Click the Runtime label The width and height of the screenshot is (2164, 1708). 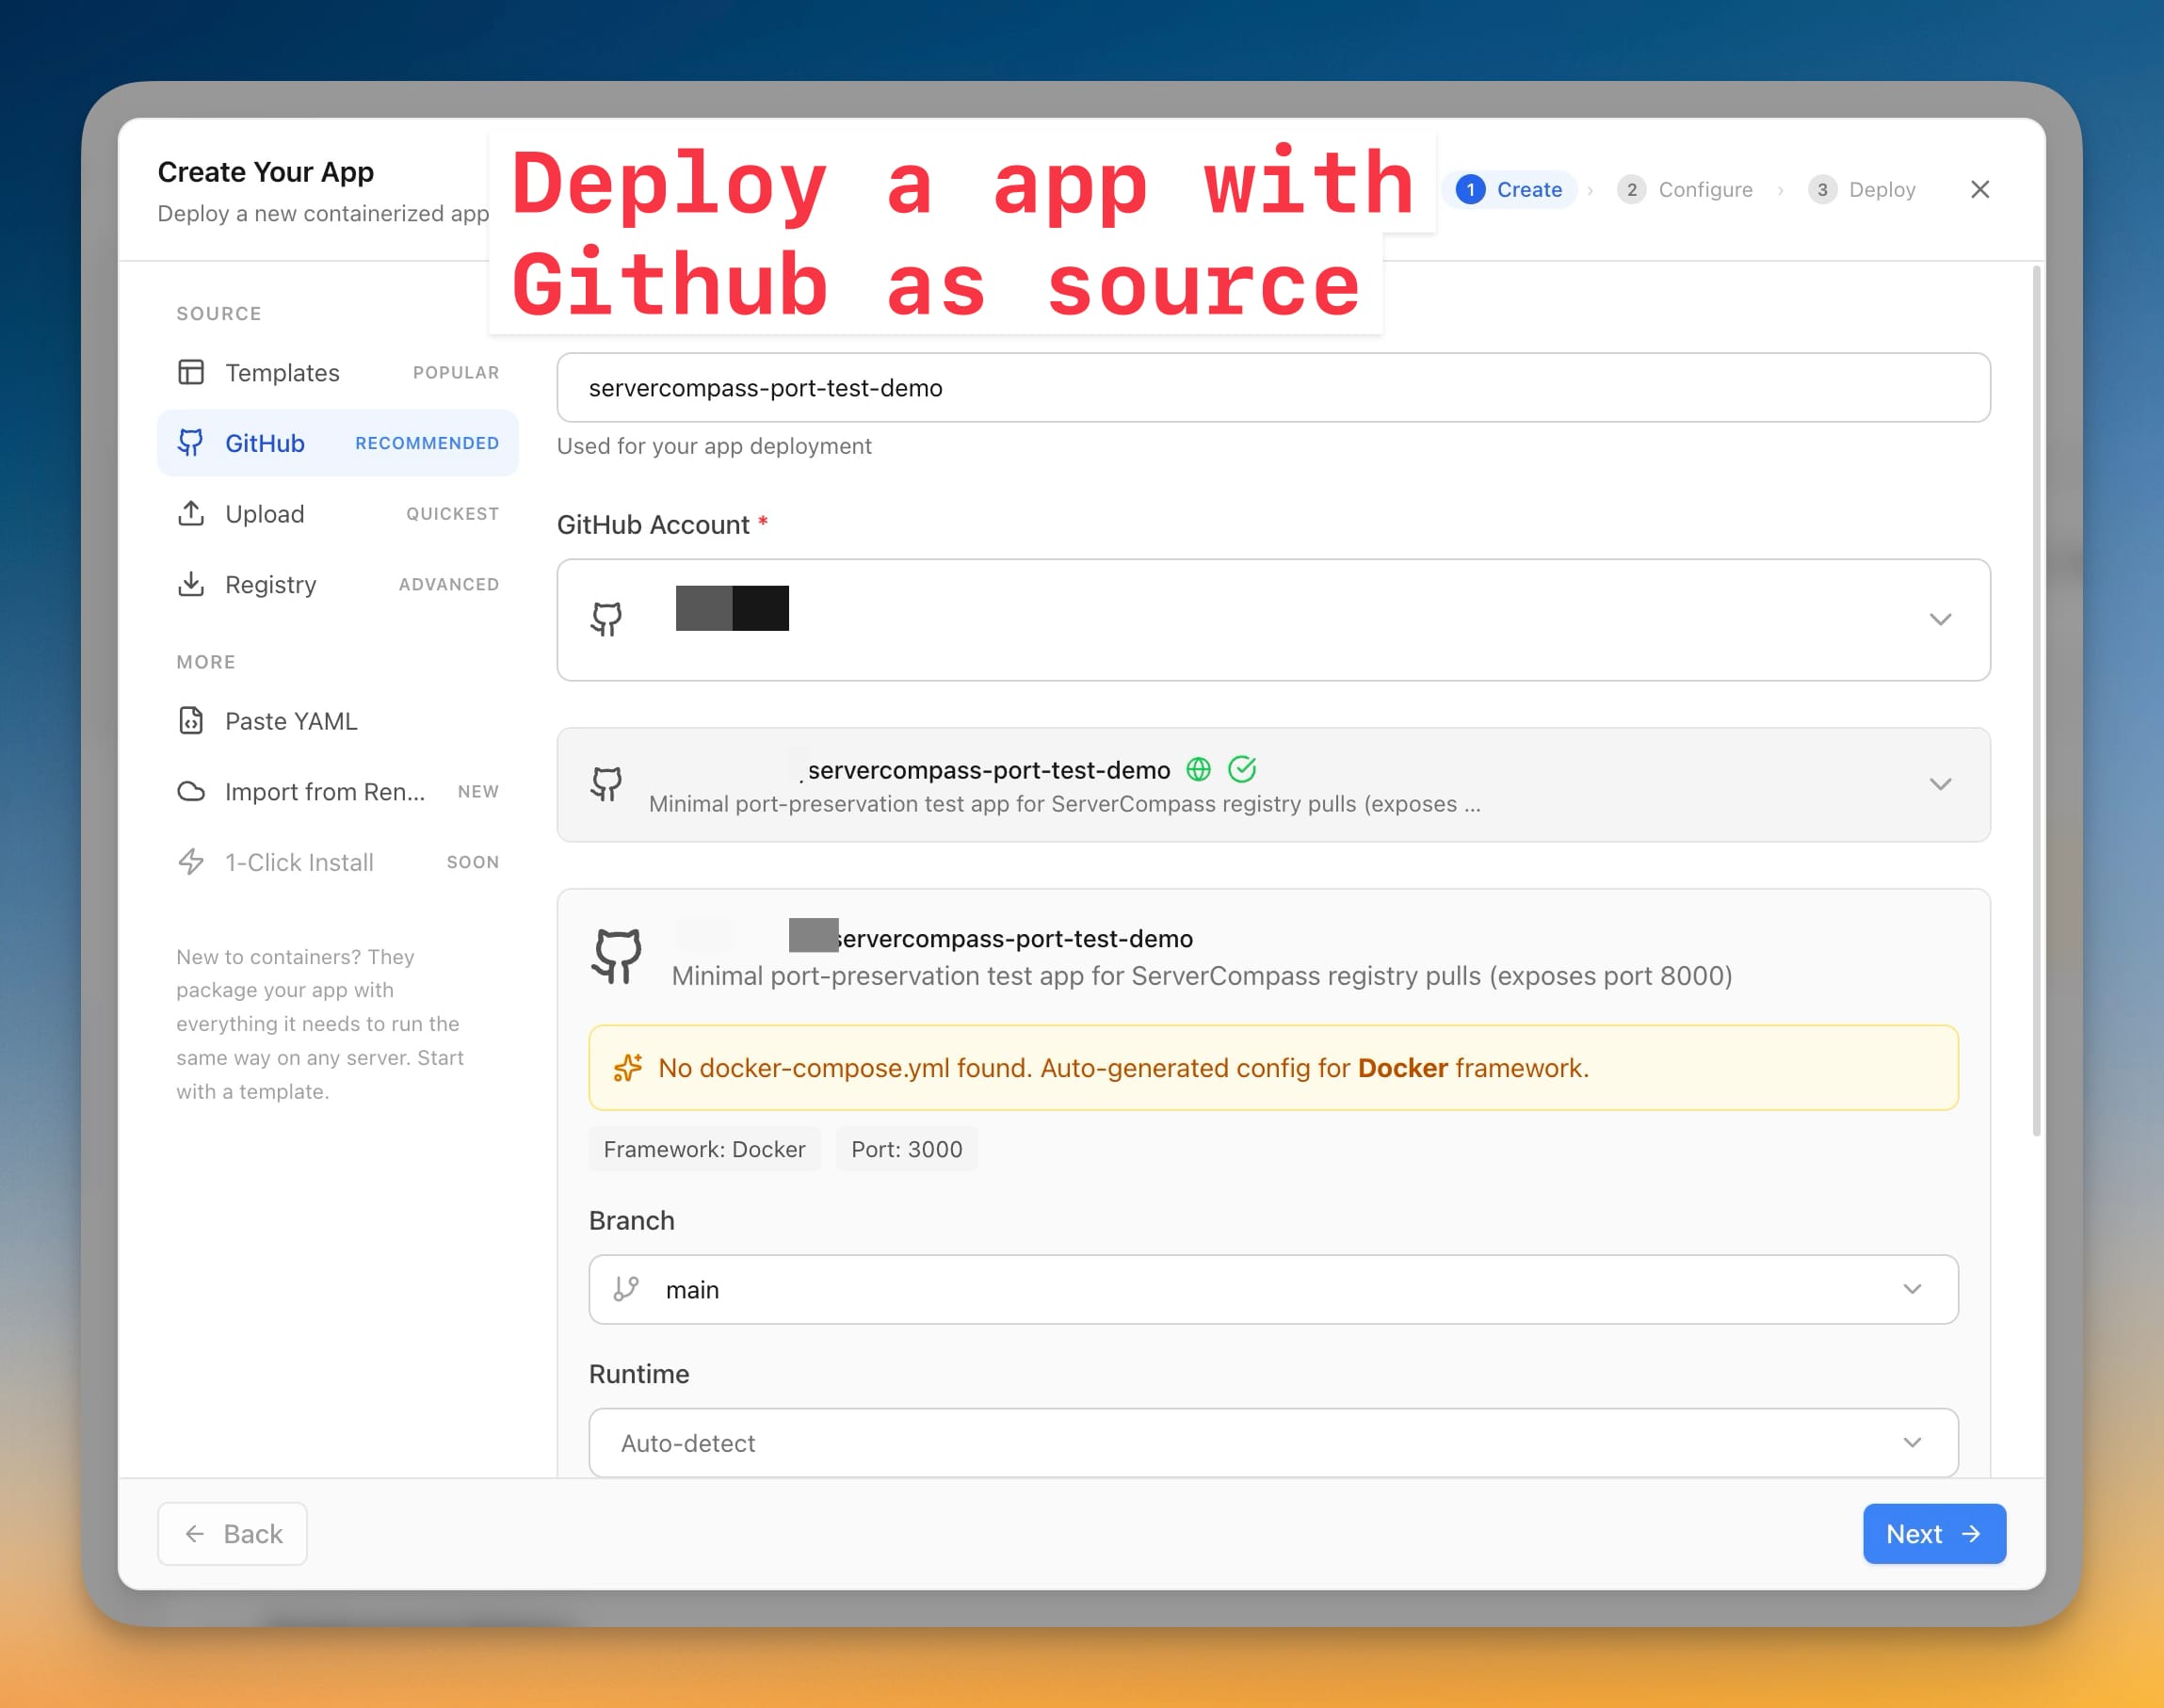pos(639,1373)
